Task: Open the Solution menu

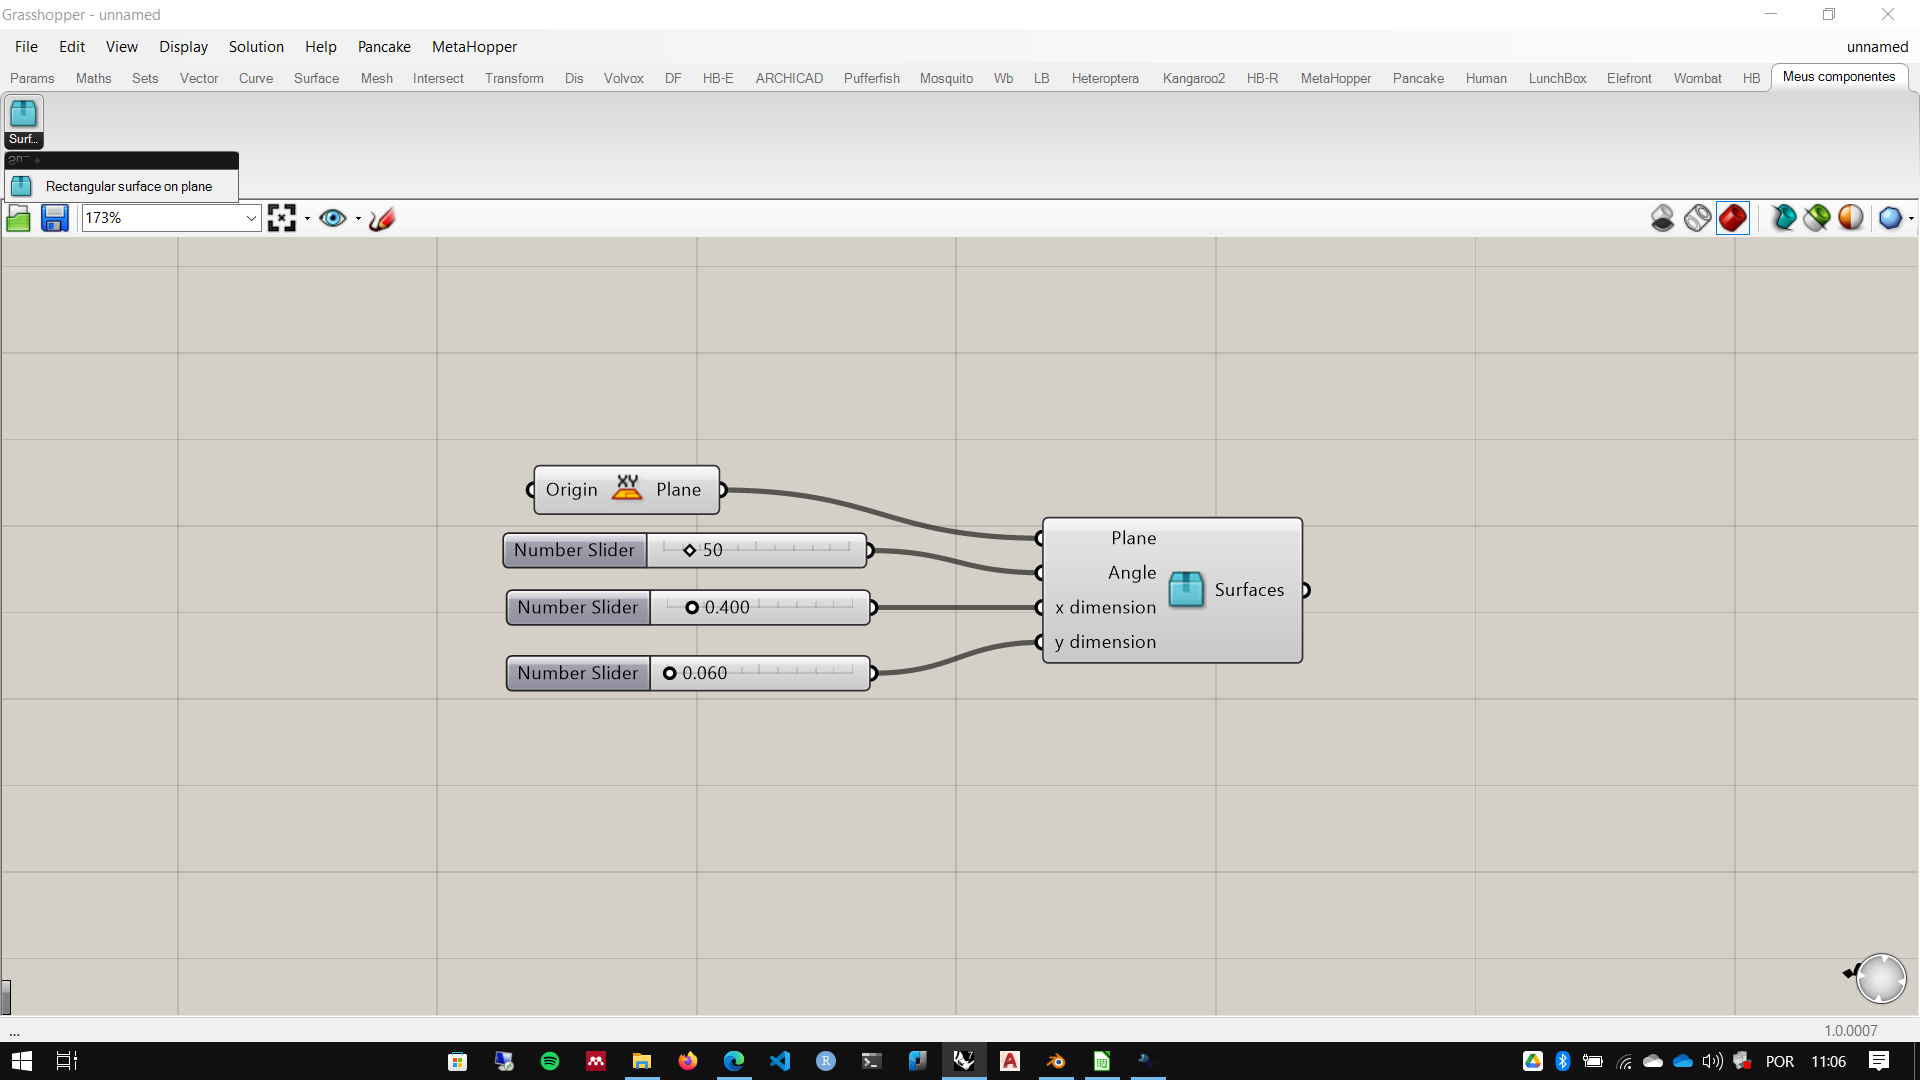Action: click(x=256, y=47)
